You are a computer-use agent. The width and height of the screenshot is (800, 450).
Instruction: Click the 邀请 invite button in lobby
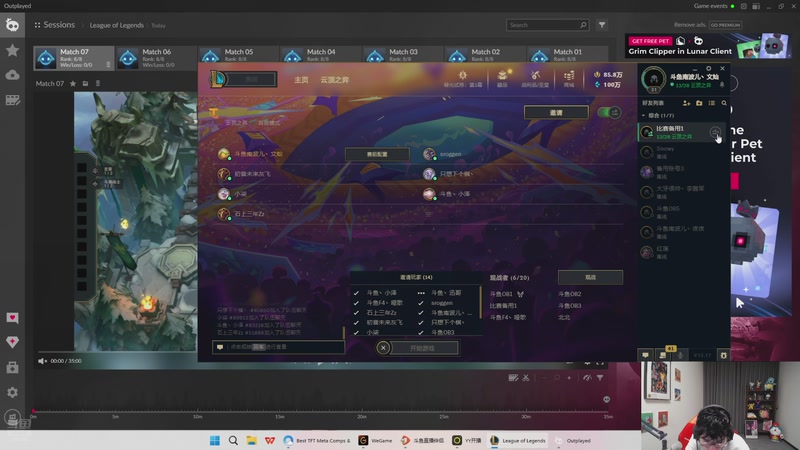pyautogui.click(x=556, y=112)
